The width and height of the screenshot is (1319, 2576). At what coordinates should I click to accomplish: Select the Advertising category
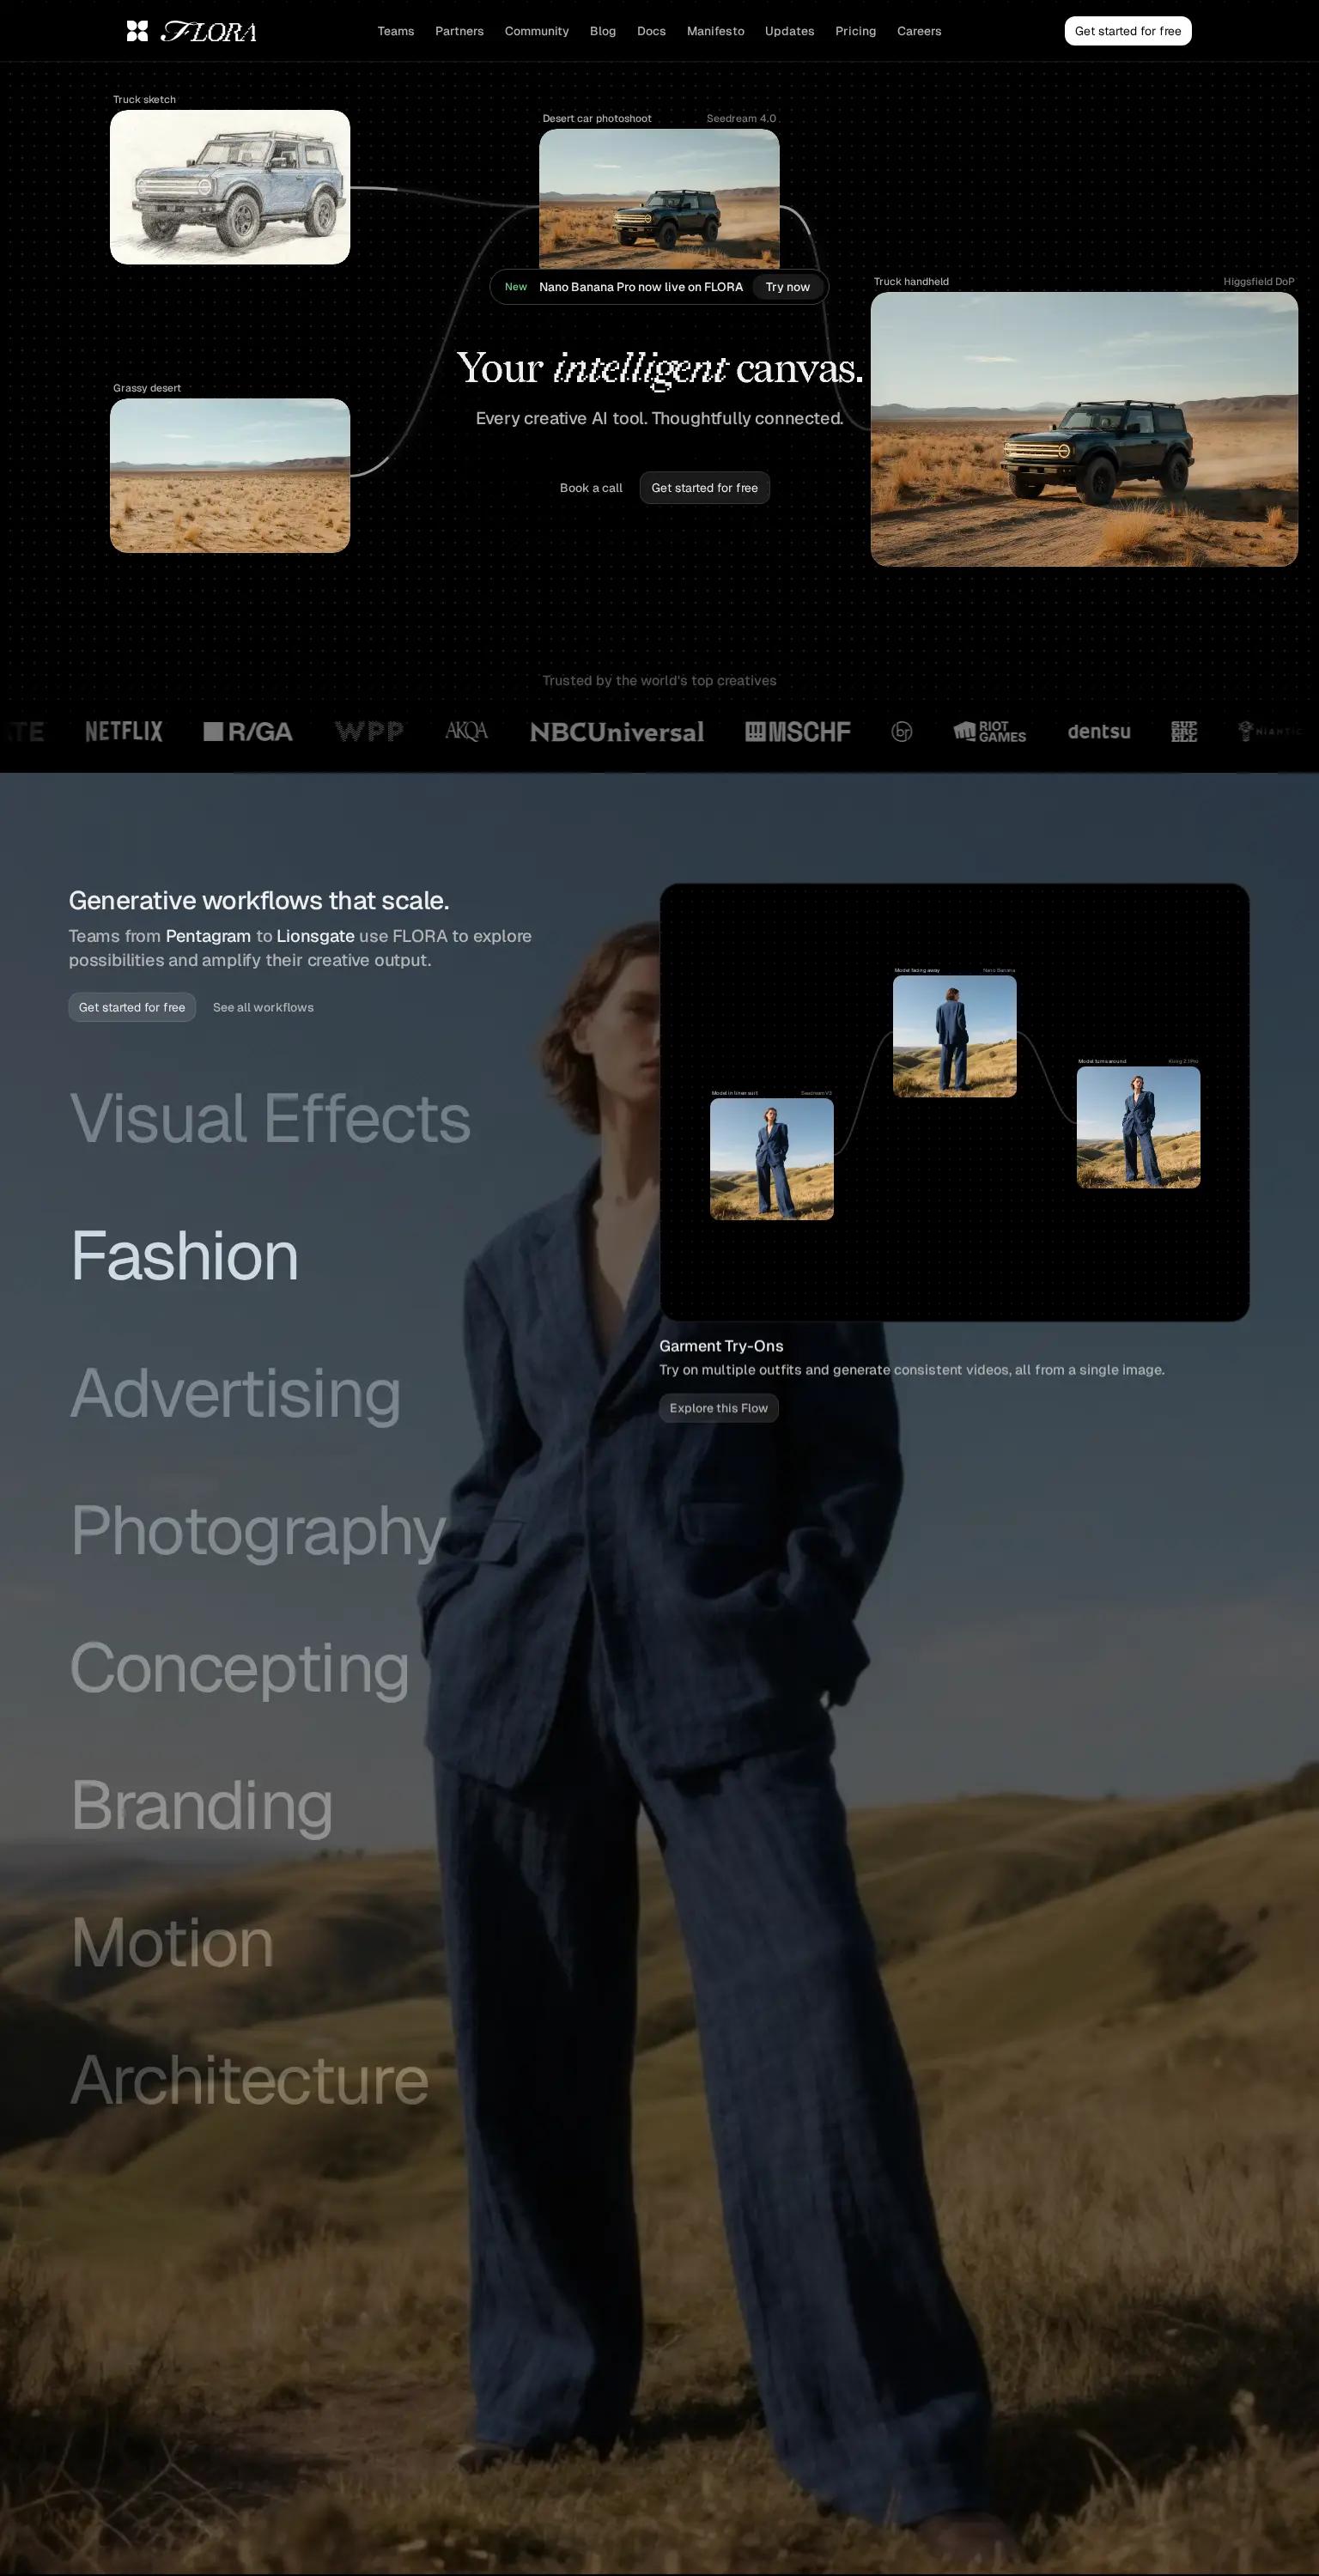click(x=236, y=1393)
